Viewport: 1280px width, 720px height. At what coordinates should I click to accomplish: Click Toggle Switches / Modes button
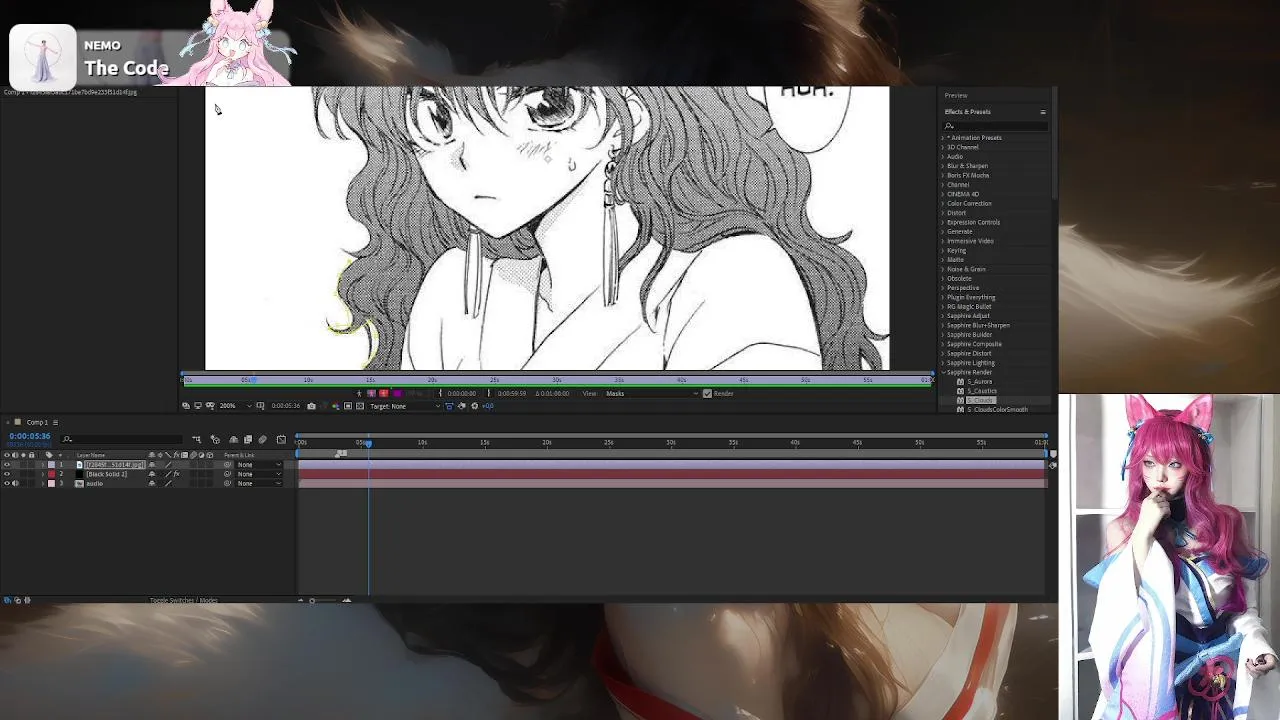coord(183,600)
